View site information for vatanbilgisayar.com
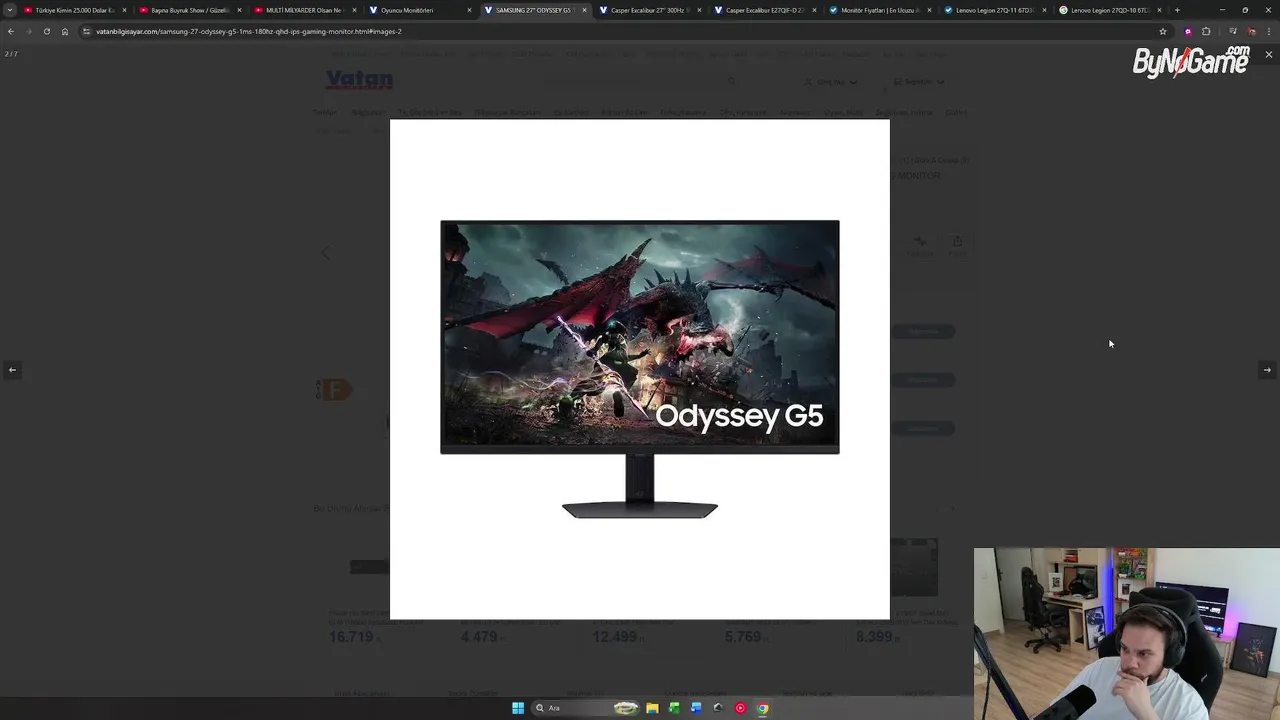 pyautogui.click(x=87, y=31)
